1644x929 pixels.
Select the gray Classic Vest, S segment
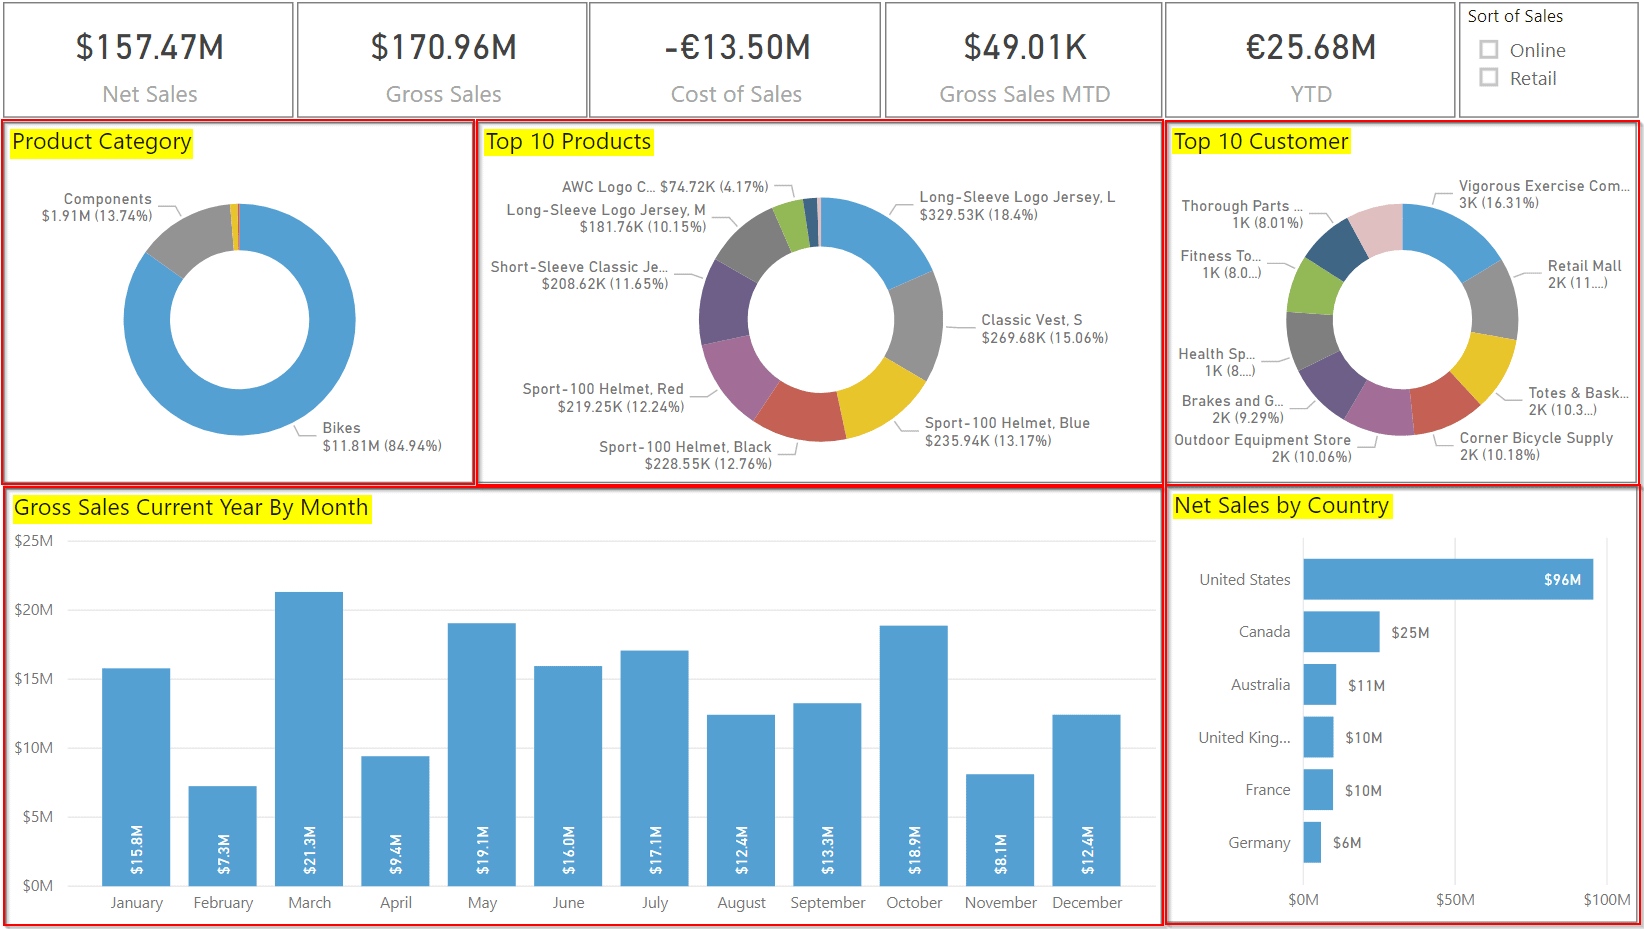tap(917, 323)
